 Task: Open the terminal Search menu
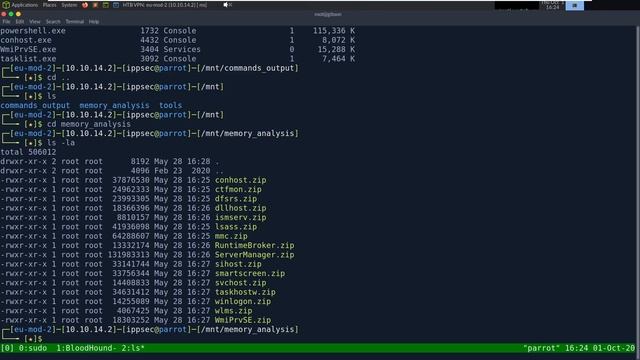[x=53, y=22]
